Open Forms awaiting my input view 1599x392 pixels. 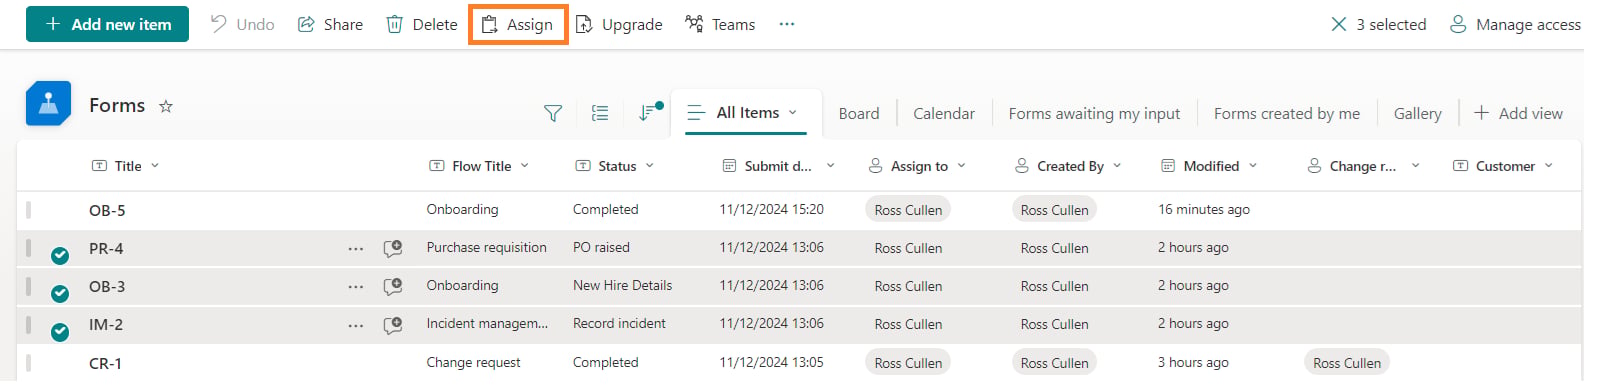click(1094, 114)
